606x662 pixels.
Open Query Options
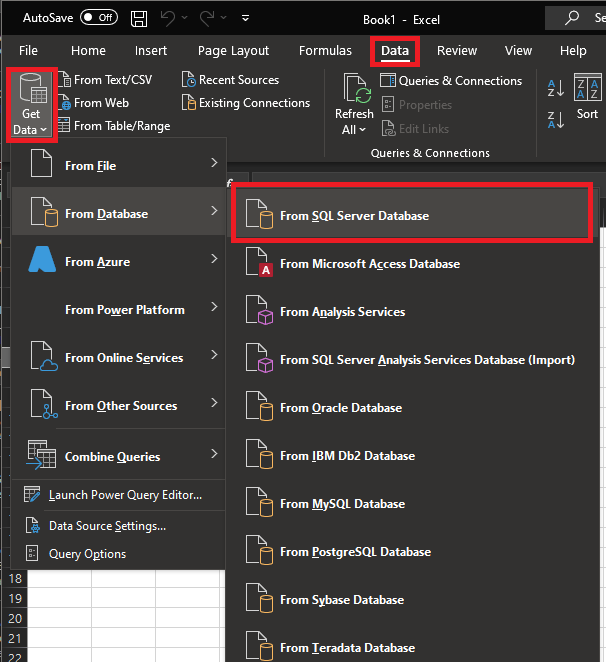click(119, 553)
